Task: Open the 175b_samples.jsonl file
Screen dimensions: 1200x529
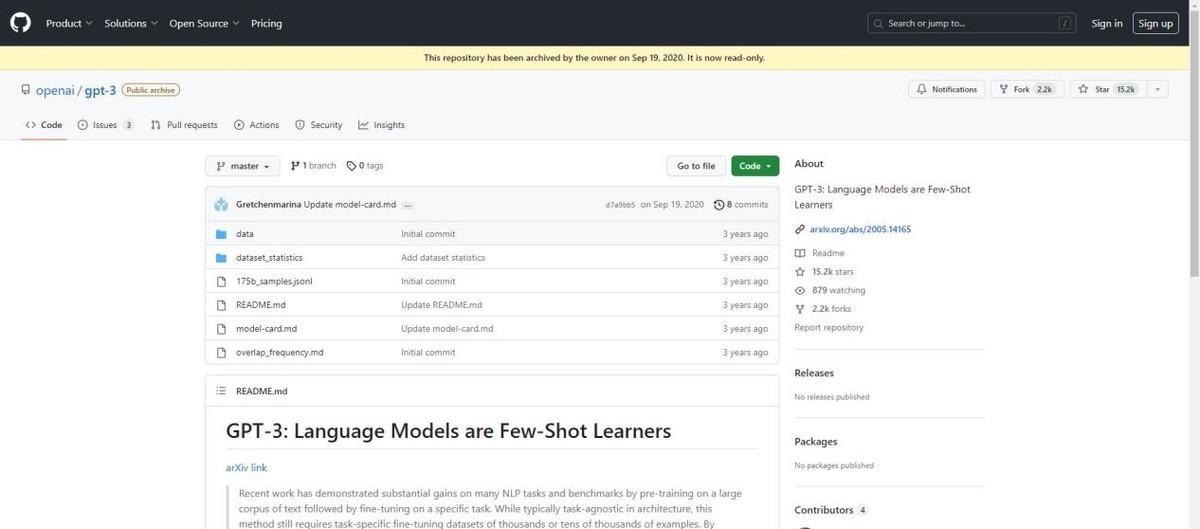Action: click(274, 281)
